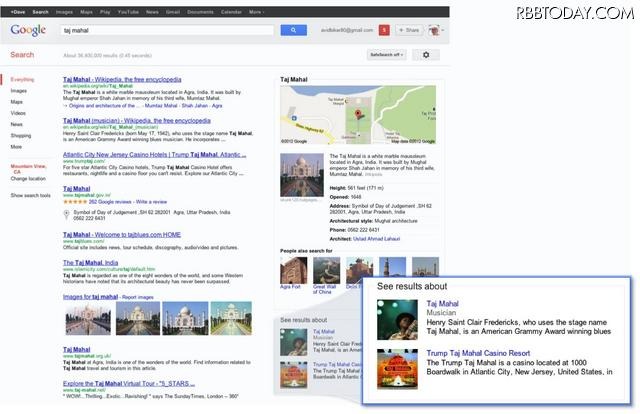
Task: Click Change location link
Action: (27, 178)
